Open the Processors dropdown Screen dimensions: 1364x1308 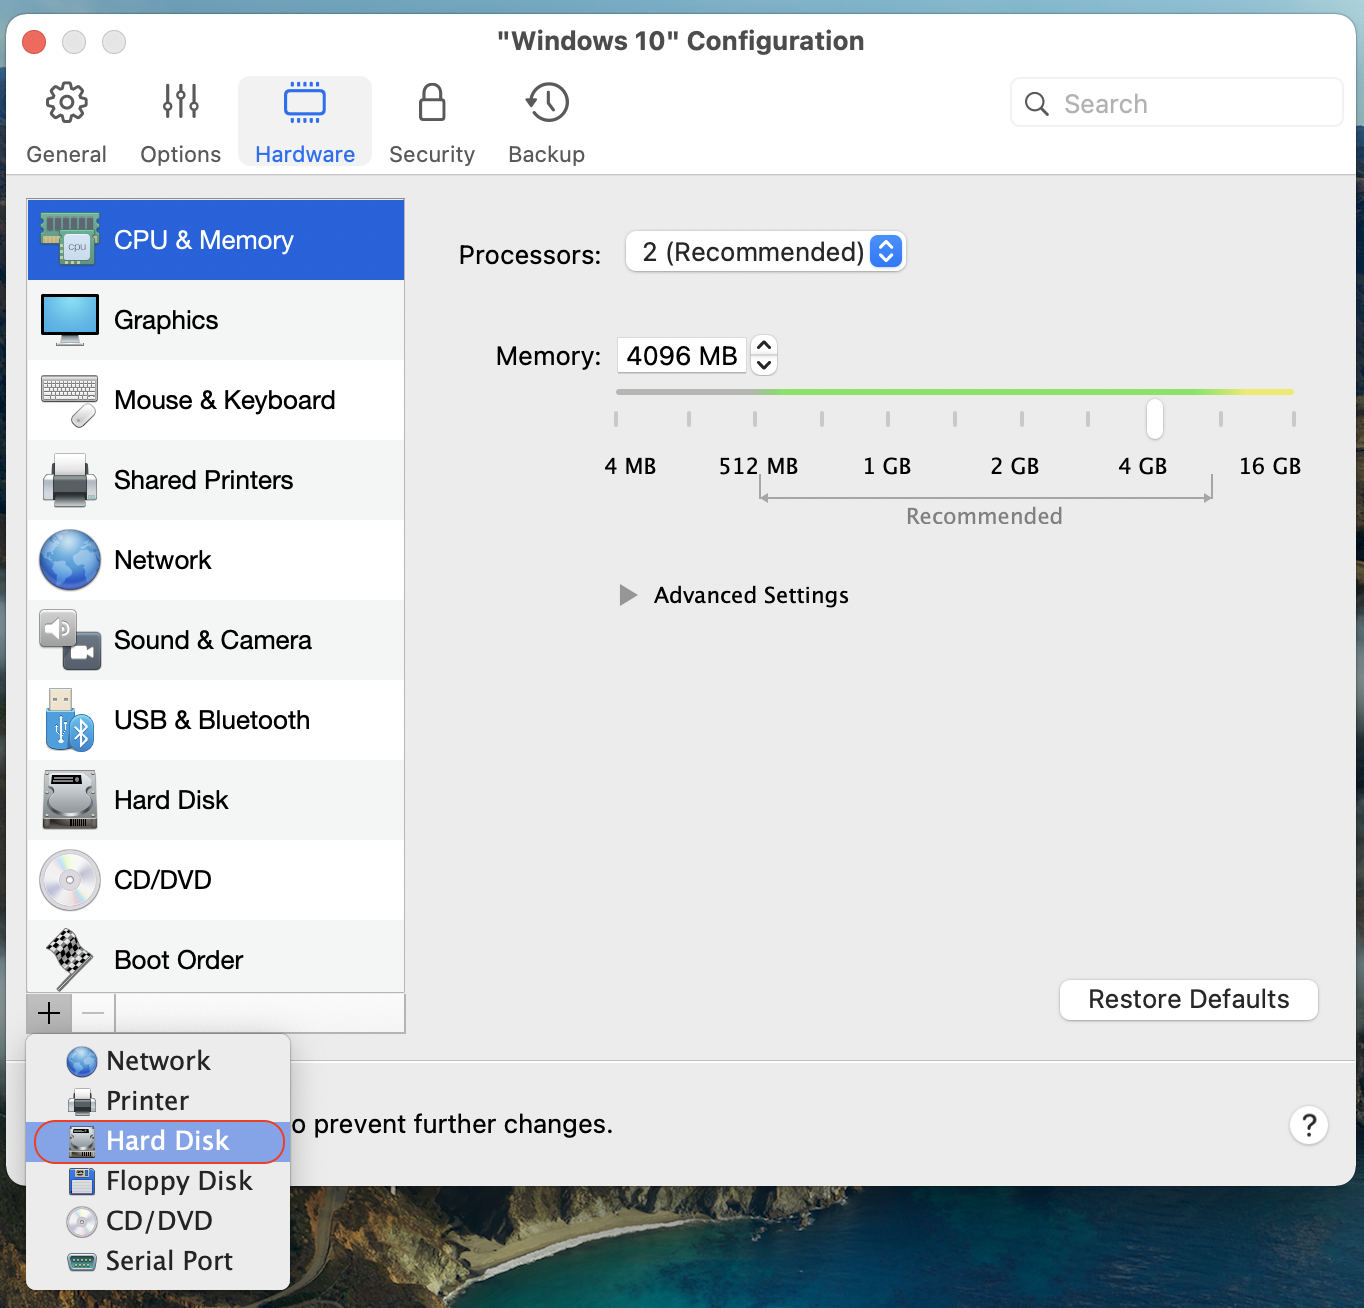coord(765,252)
